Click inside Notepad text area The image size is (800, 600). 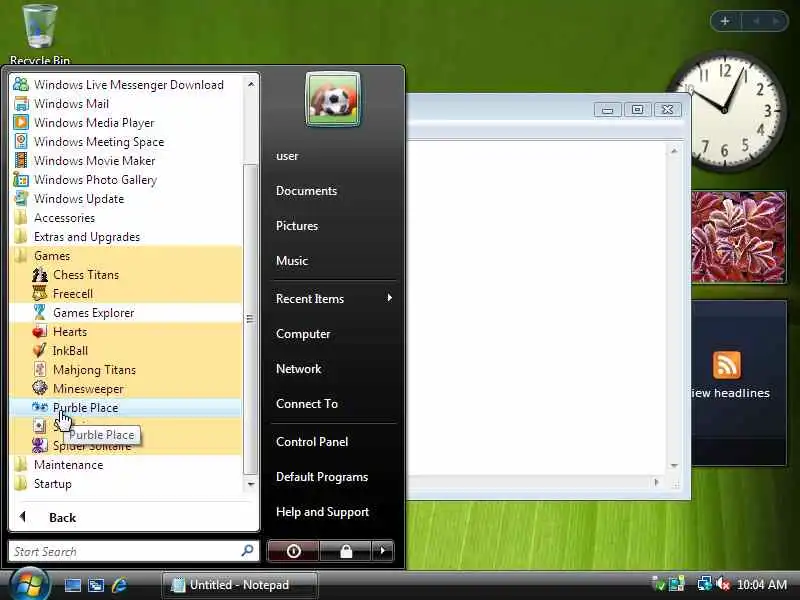point(537,306)
